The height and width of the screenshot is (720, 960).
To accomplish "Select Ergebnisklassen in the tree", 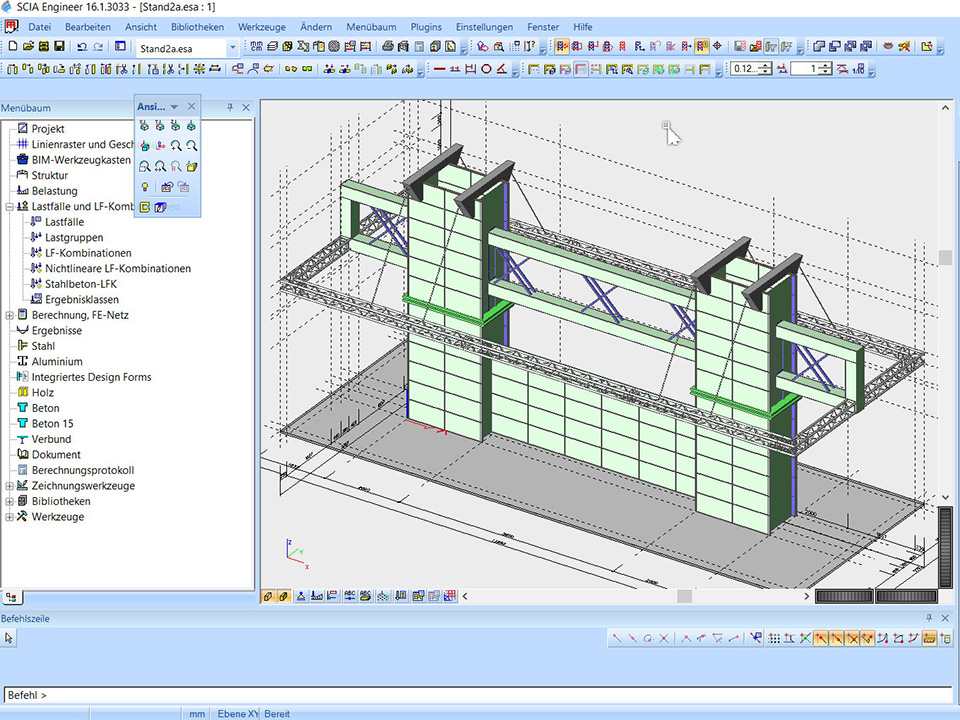I will click(x=81, y=299).
